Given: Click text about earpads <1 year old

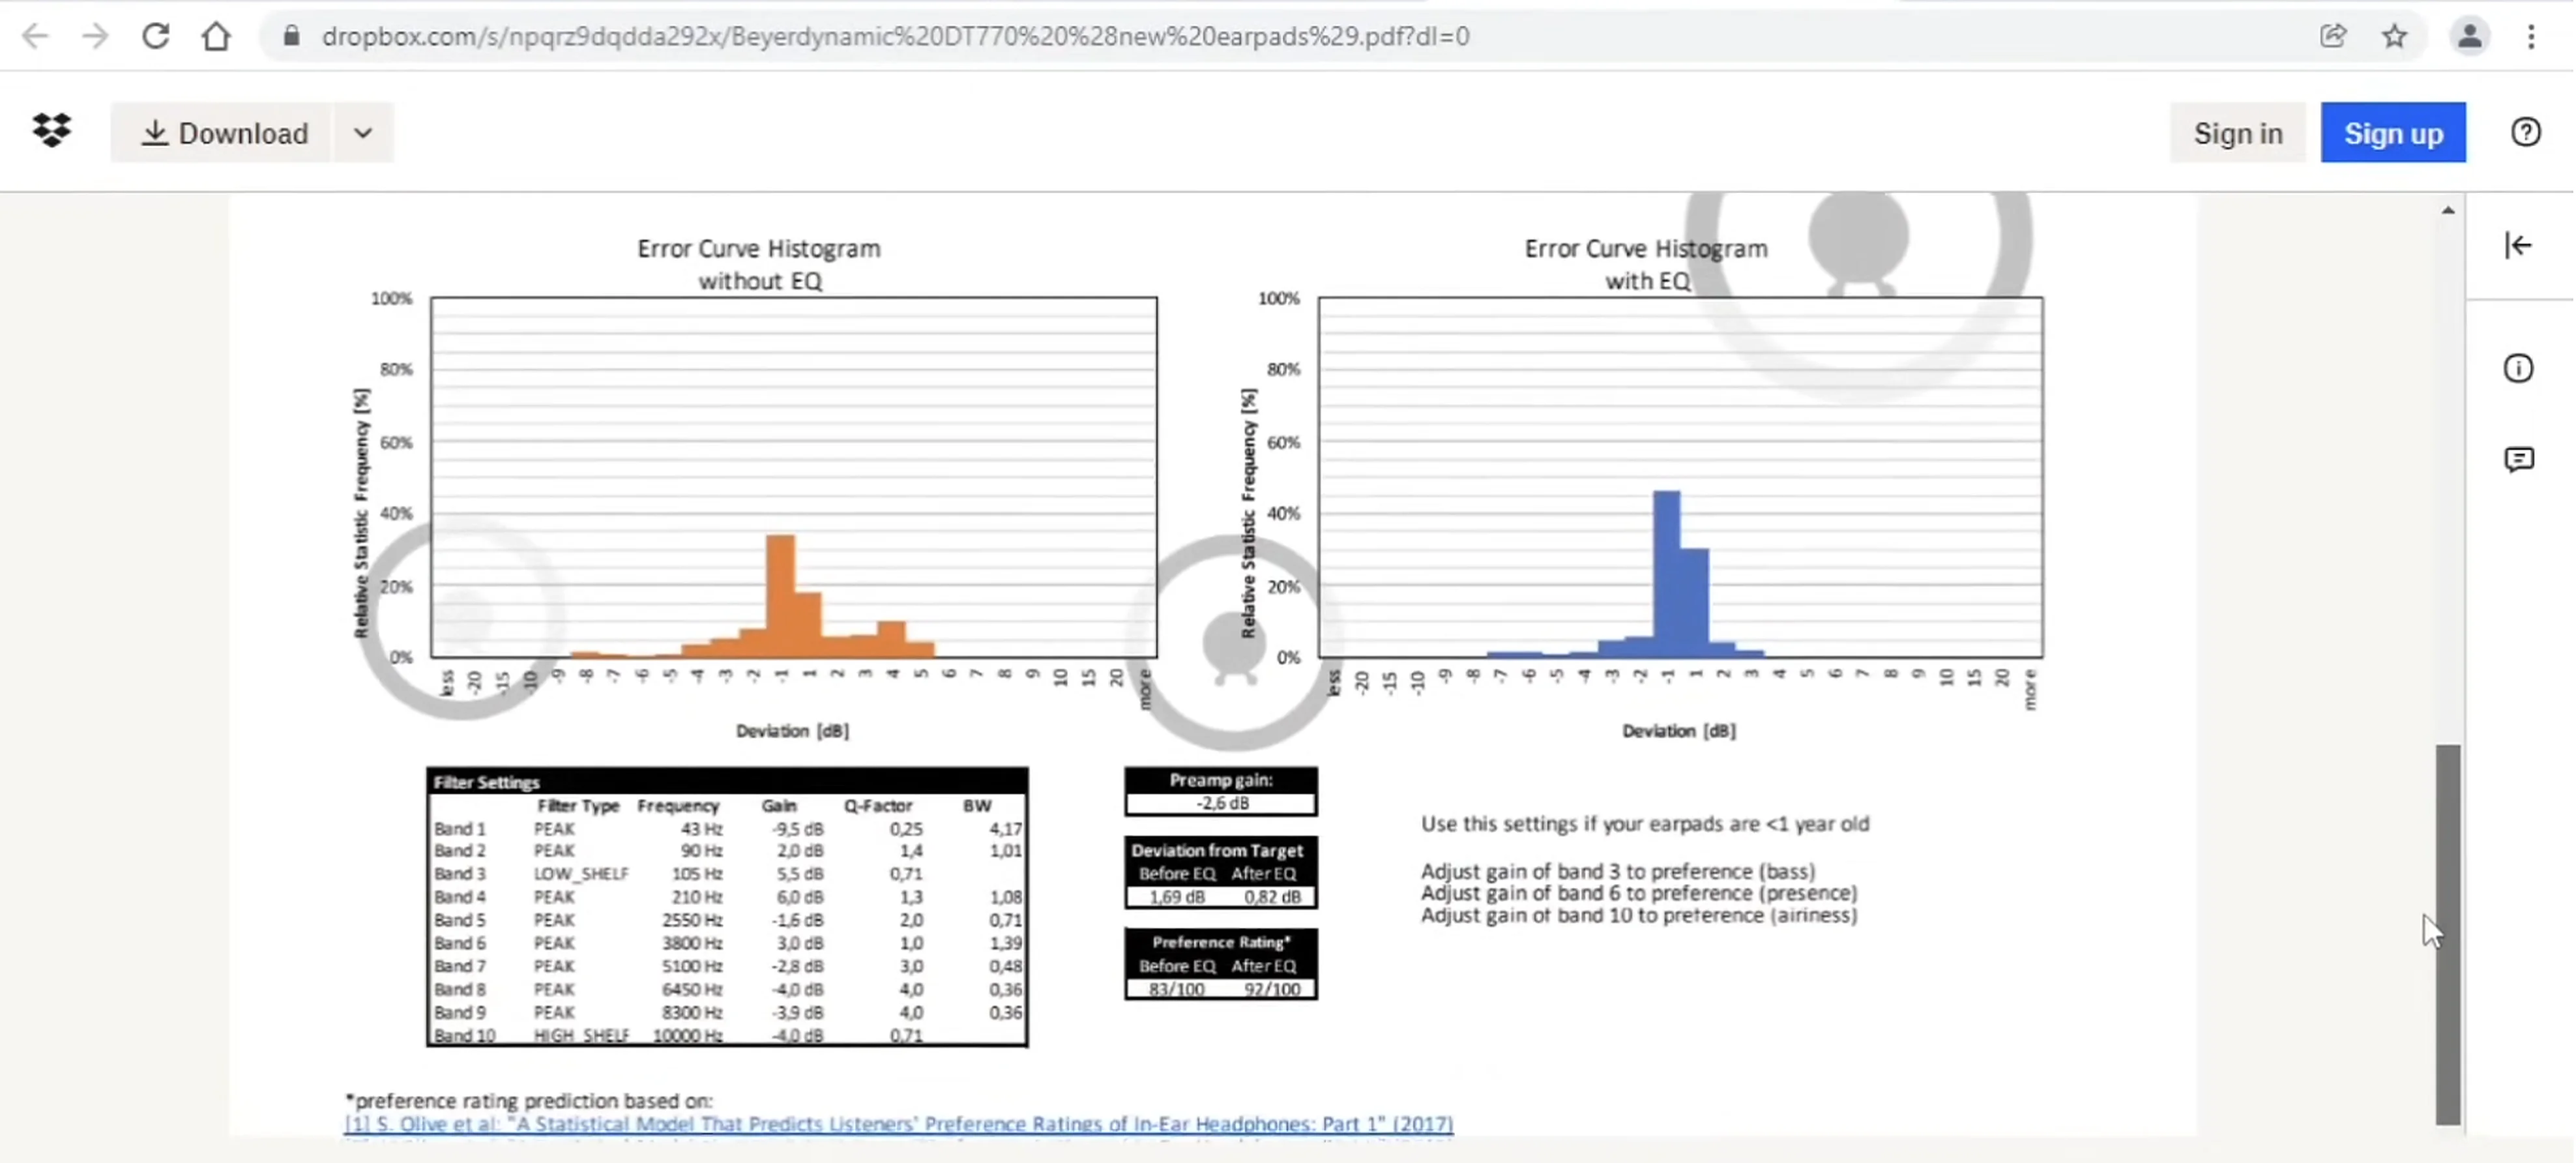Looking at the screenshot, I should tap(1644, 824).
